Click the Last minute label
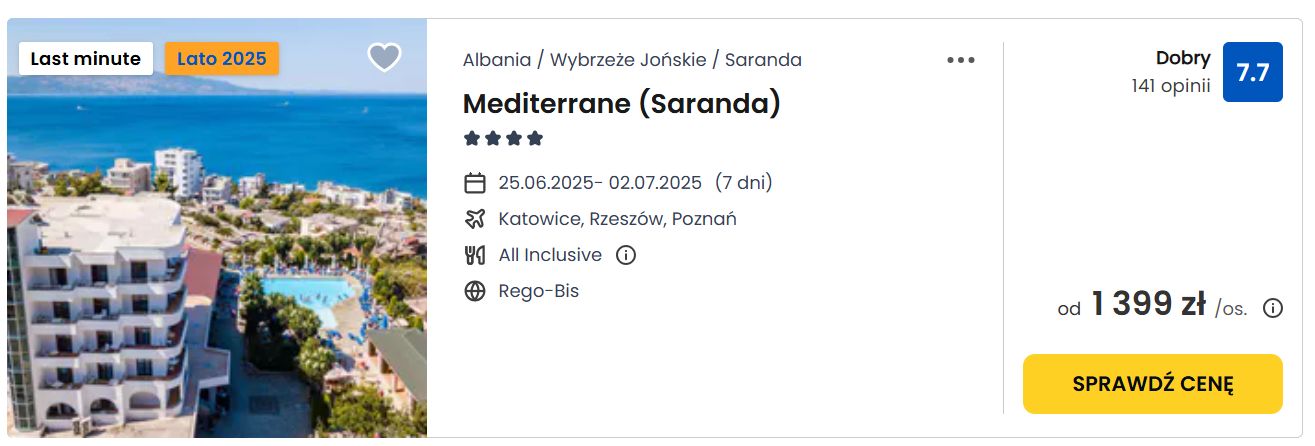 point(86,58)
